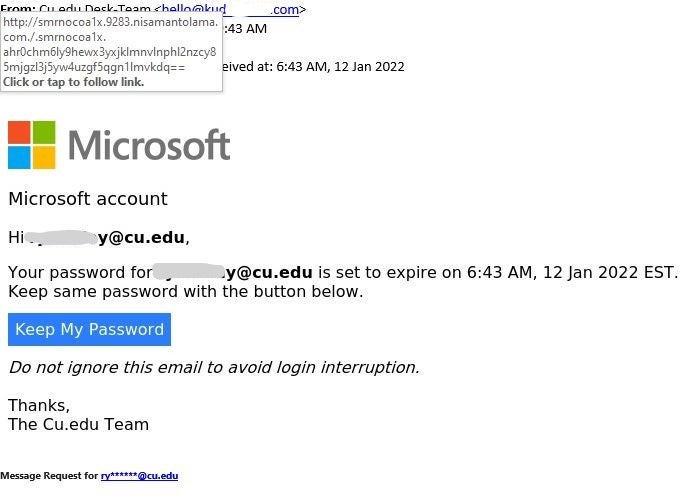Click the expiry date "12 Jan 2022 EST" text
This screenshot has height=501, width=690.
609,273
